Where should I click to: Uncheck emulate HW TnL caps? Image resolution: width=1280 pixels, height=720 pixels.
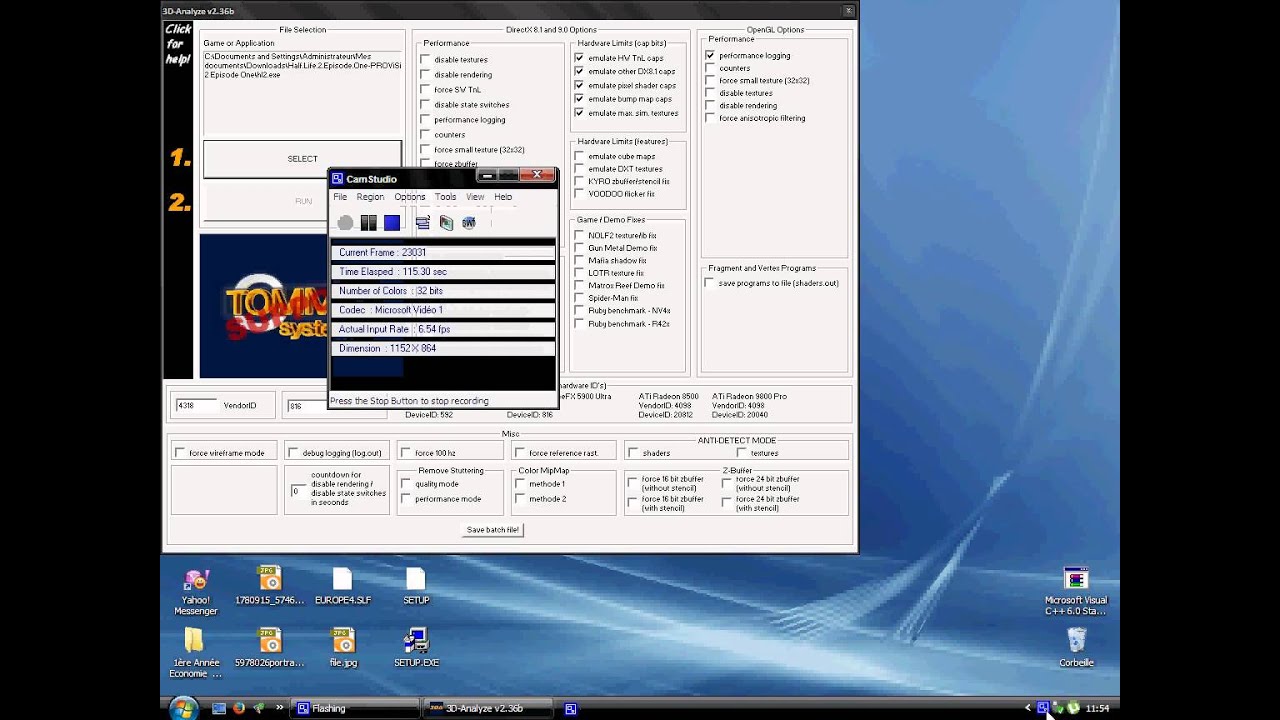point(579,58)
